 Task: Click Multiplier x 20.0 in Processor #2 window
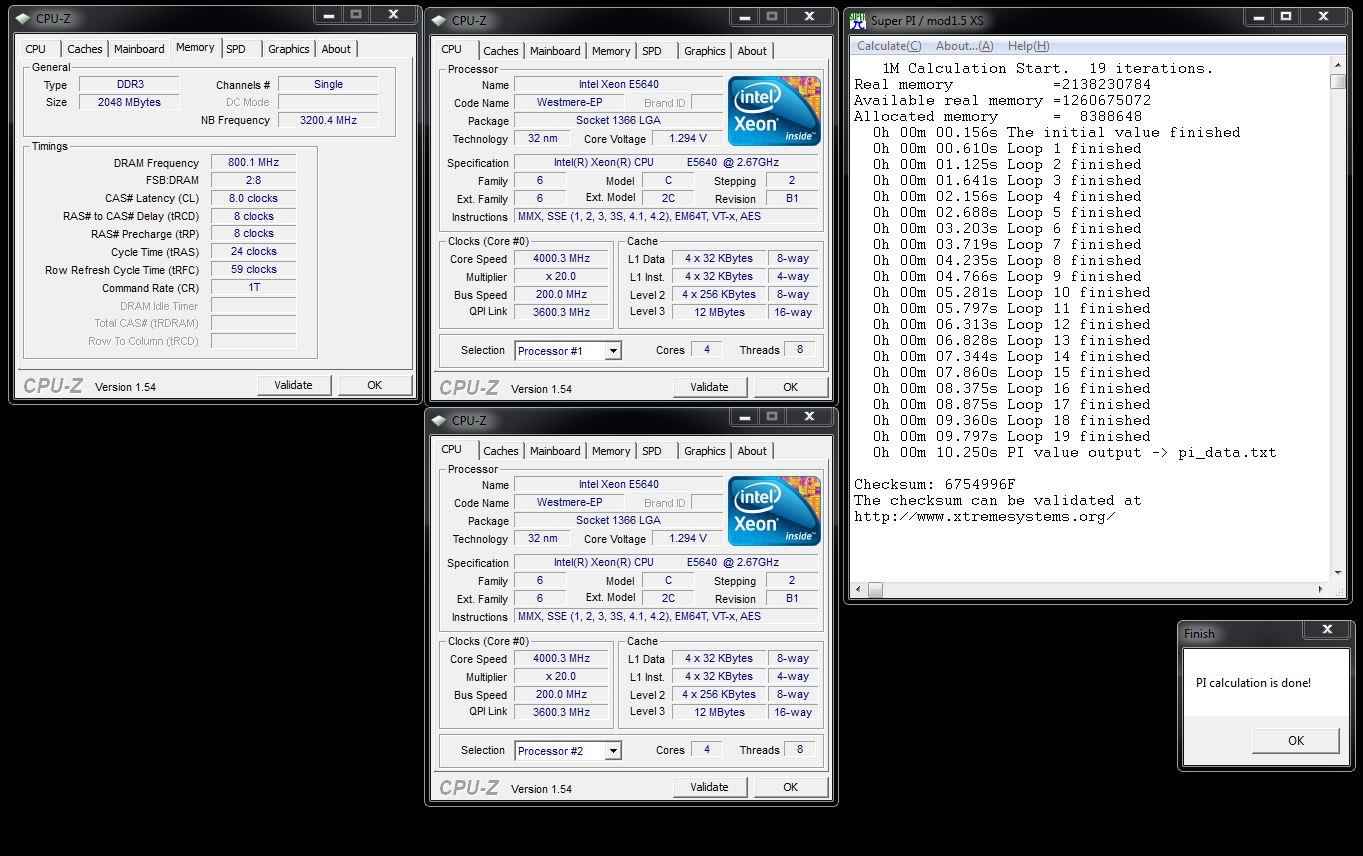pos(561,676)
